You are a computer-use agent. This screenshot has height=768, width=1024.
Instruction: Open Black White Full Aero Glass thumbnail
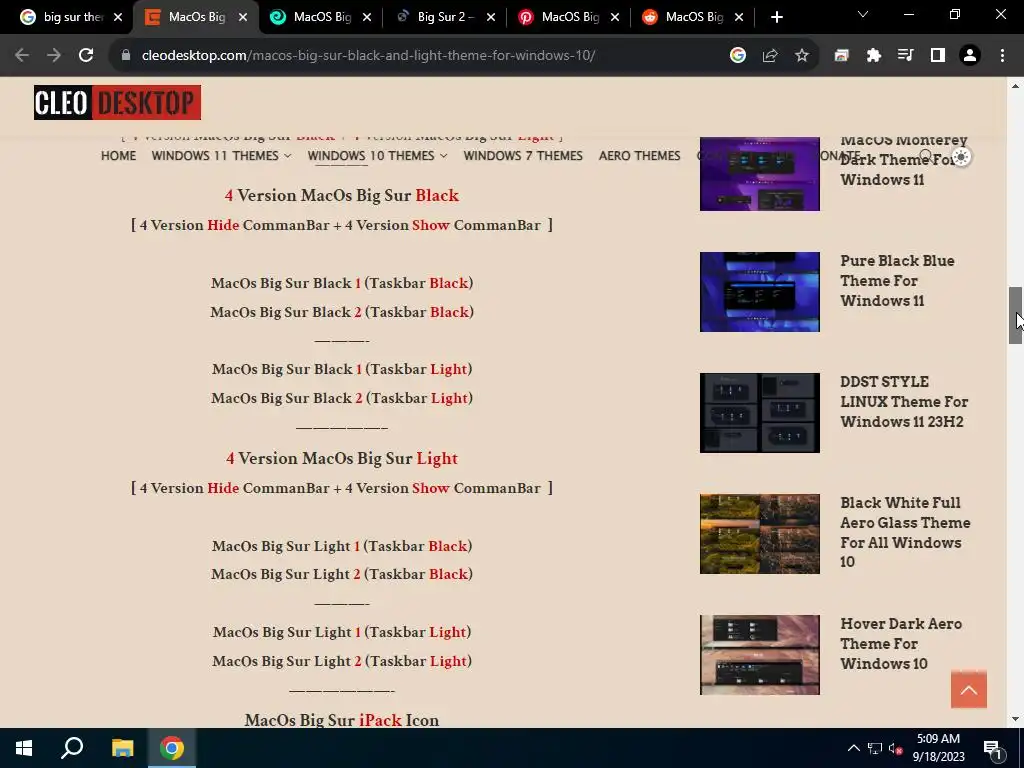coord(760,534)
